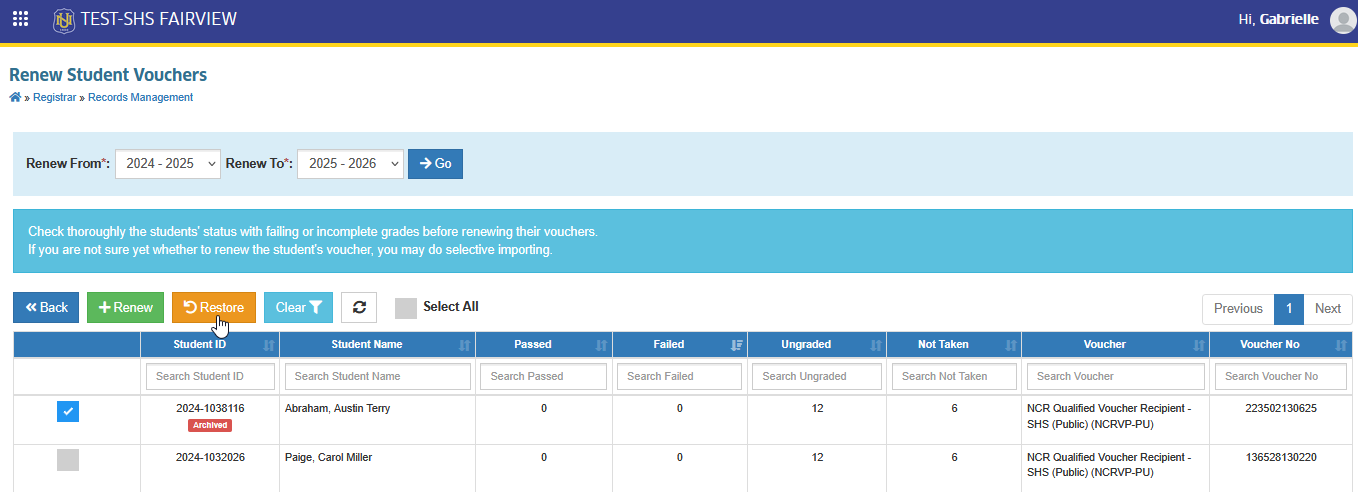This screenshot has height=492, width=1358.
Task: Click the green Renew button
Action: (x=126, y=308)
